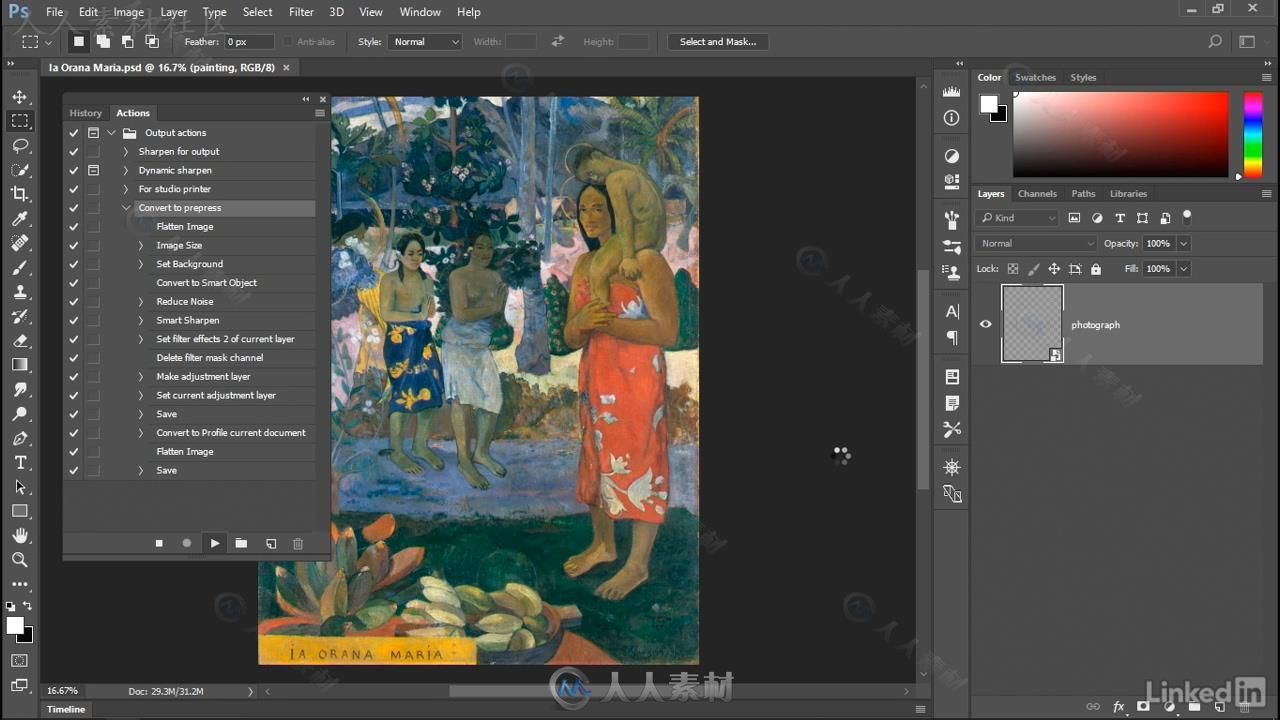Toggle checkmark for Reduce Noise step
The image size is (1280, 720).
(73, 302)
